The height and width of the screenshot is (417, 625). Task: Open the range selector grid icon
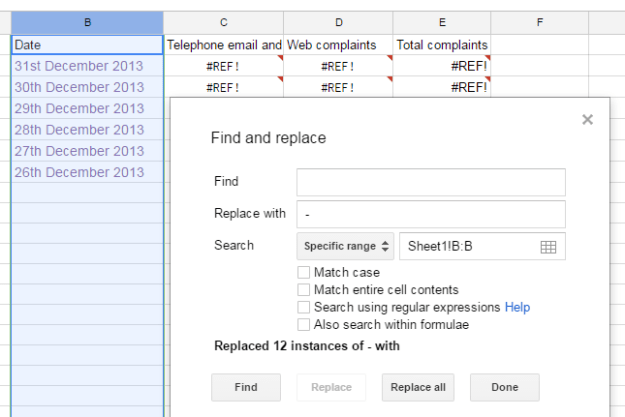tap(548, 247)
